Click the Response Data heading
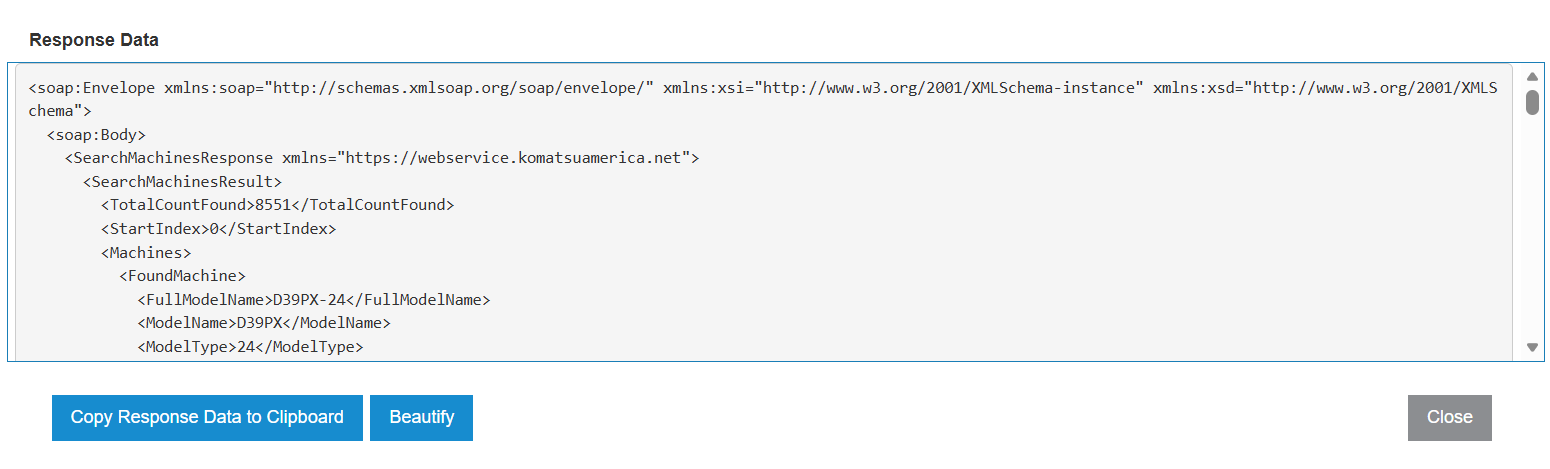This screenshot has width=1550, height=469. (94, 40)
